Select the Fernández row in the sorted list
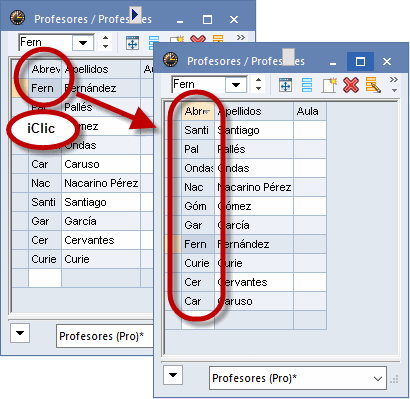Image resolution: width=410 pixels, height=399 pixels. tap(245, 244)
